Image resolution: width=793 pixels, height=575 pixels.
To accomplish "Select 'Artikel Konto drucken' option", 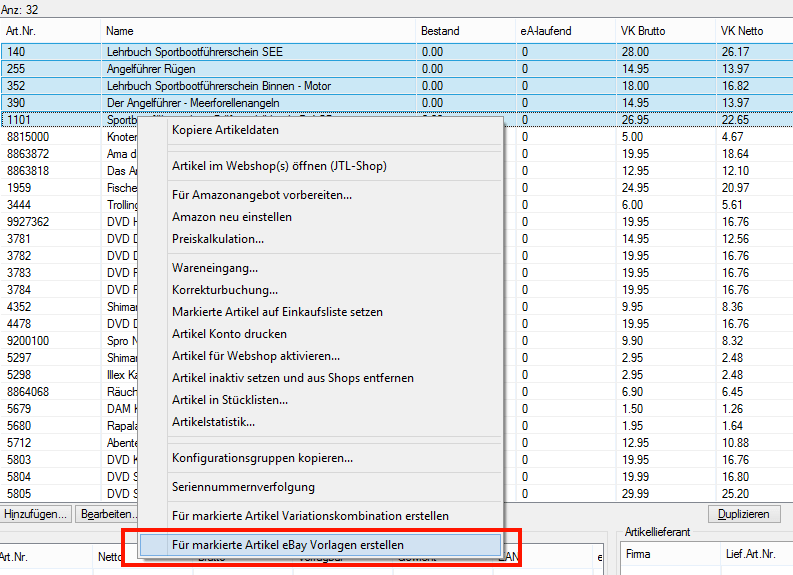I will click(229, 334).
